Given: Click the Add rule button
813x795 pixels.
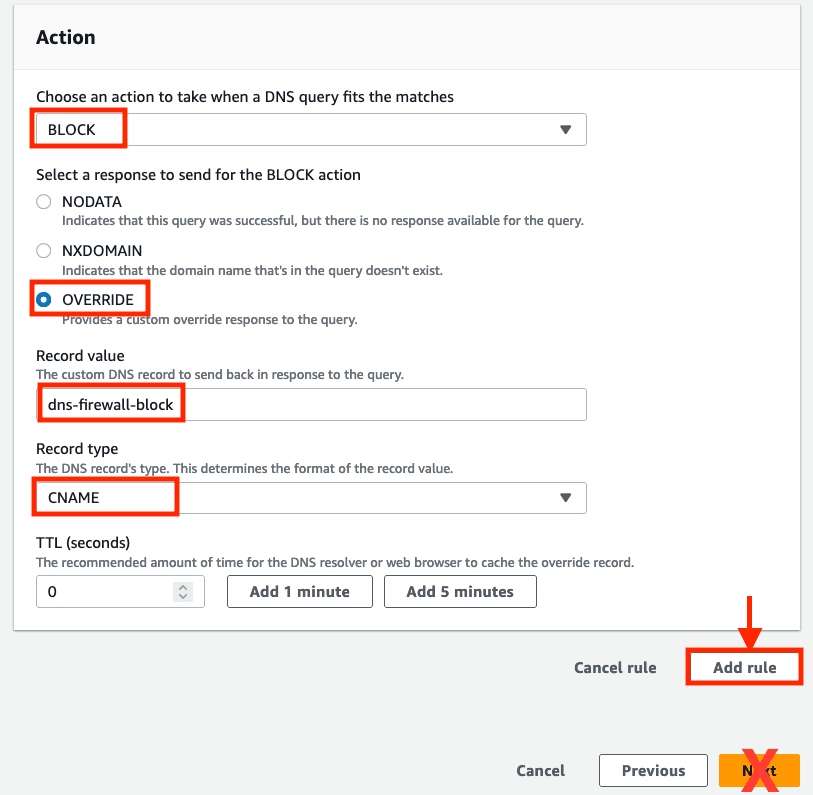Looking at the screenshot, I should tap(745, 667).
